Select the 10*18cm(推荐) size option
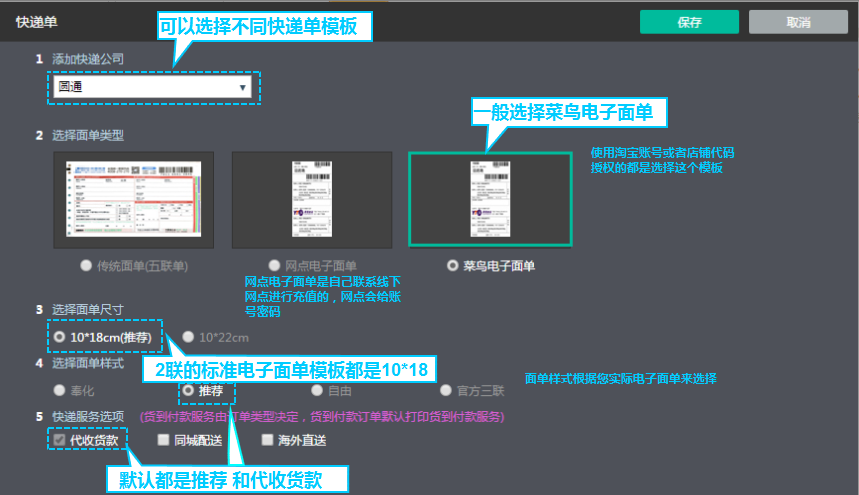Viewport: 859px width, 495px height. click(x=59, y=337)
